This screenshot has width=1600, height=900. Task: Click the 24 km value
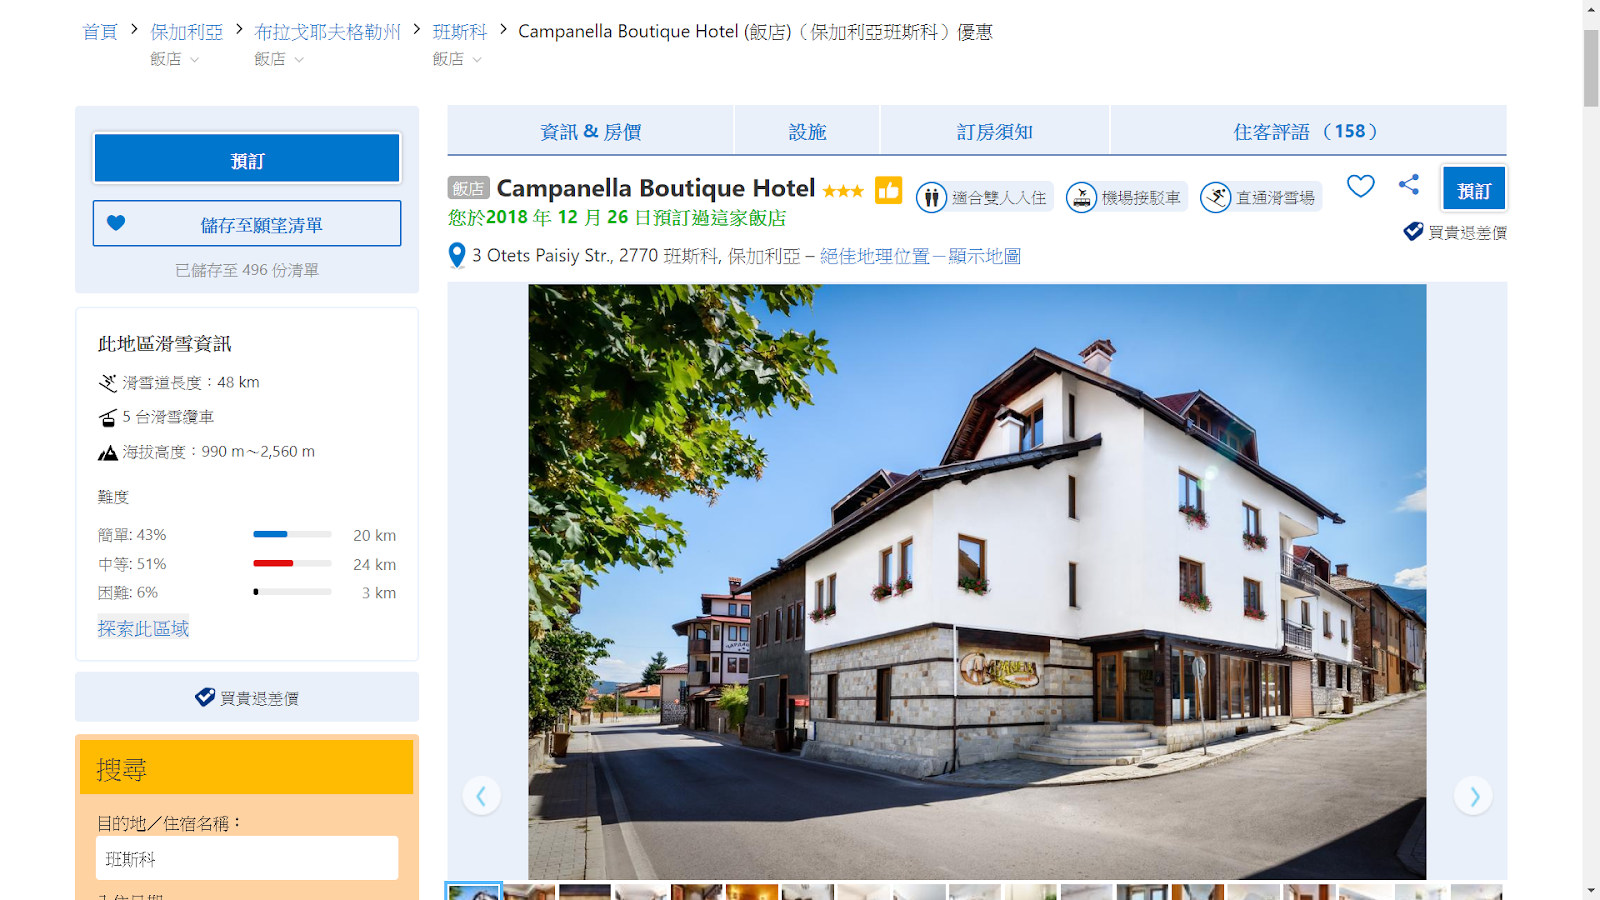[x=375, y=565]
